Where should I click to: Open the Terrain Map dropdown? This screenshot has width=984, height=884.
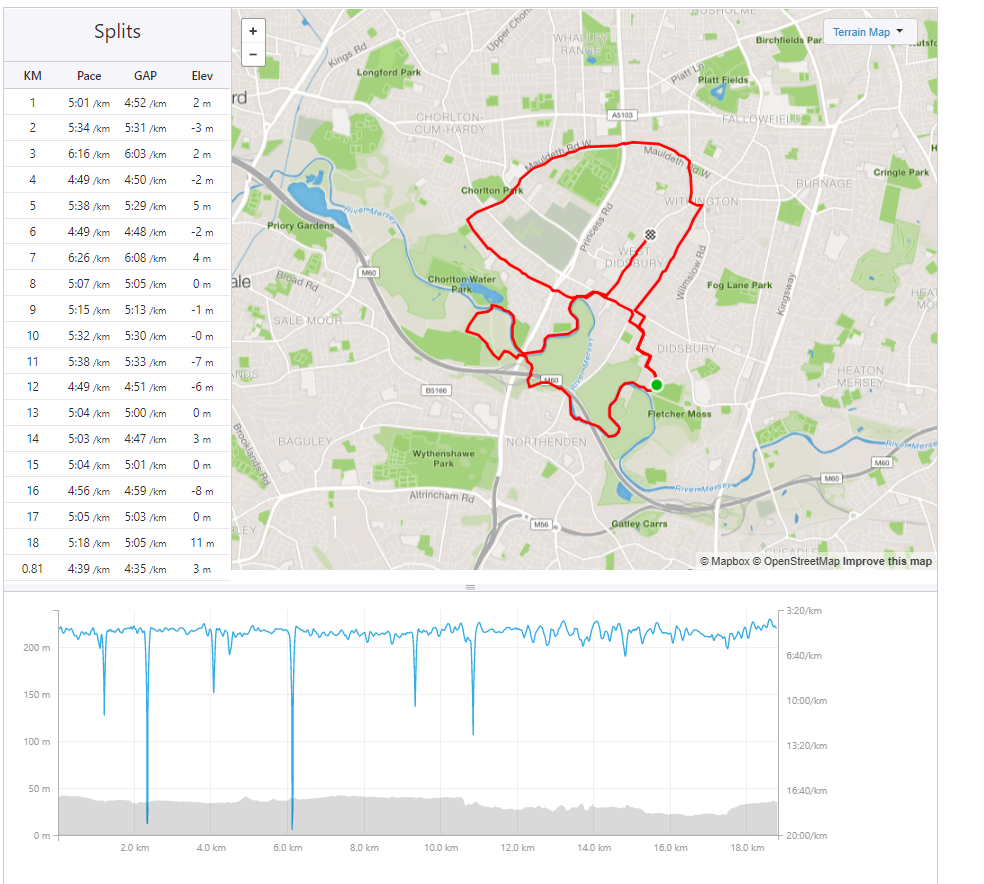(869, 32)
